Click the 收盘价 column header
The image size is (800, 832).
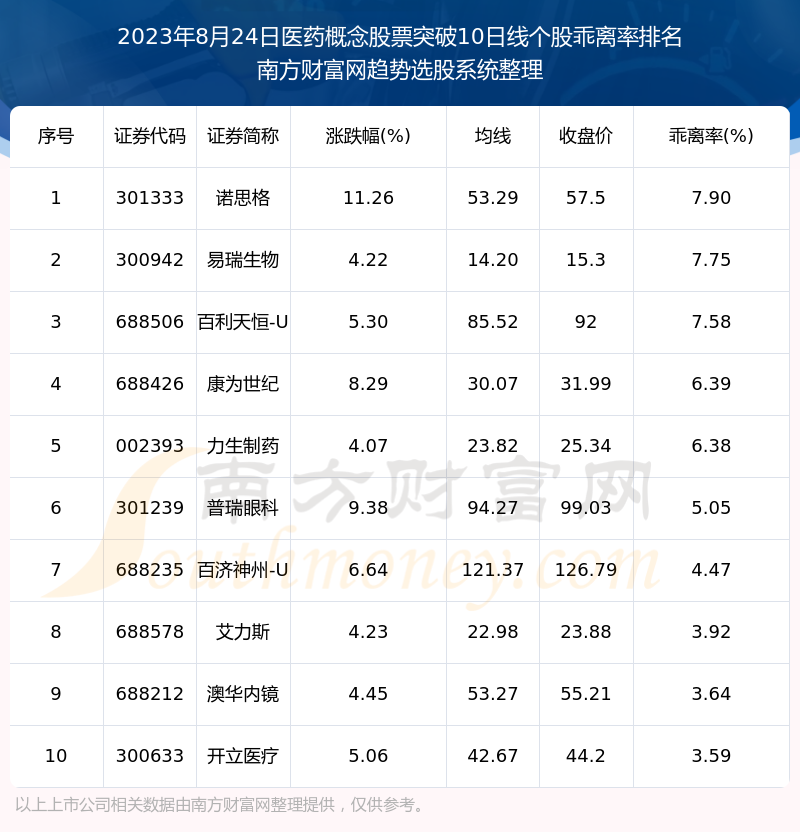[586, 136]
